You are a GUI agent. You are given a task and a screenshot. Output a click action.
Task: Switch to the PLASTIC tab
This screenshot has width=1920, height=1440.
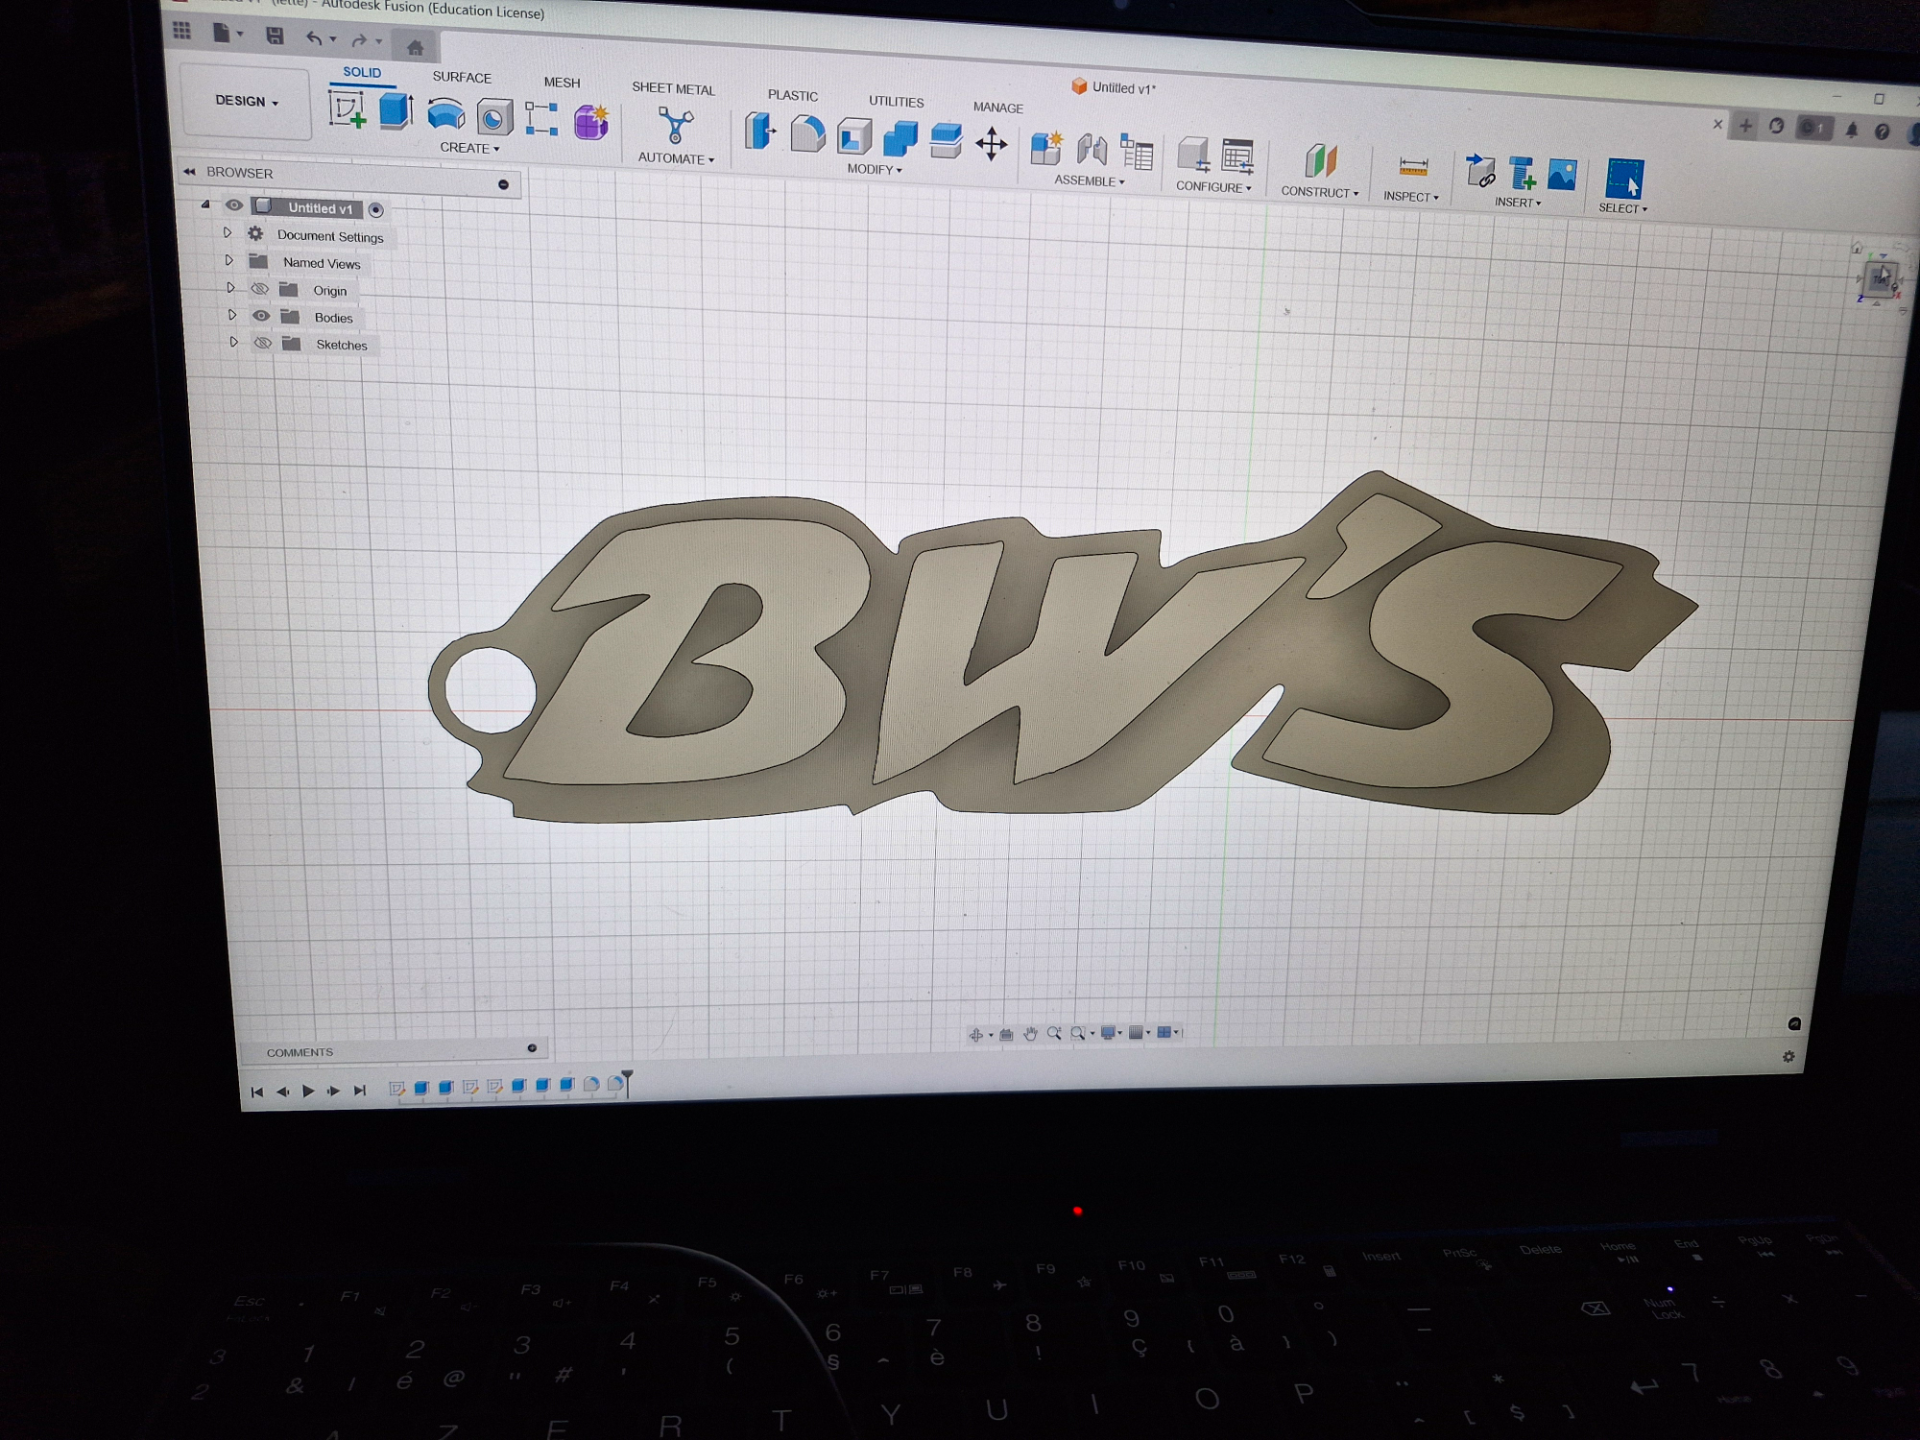[x=793, y=95]
